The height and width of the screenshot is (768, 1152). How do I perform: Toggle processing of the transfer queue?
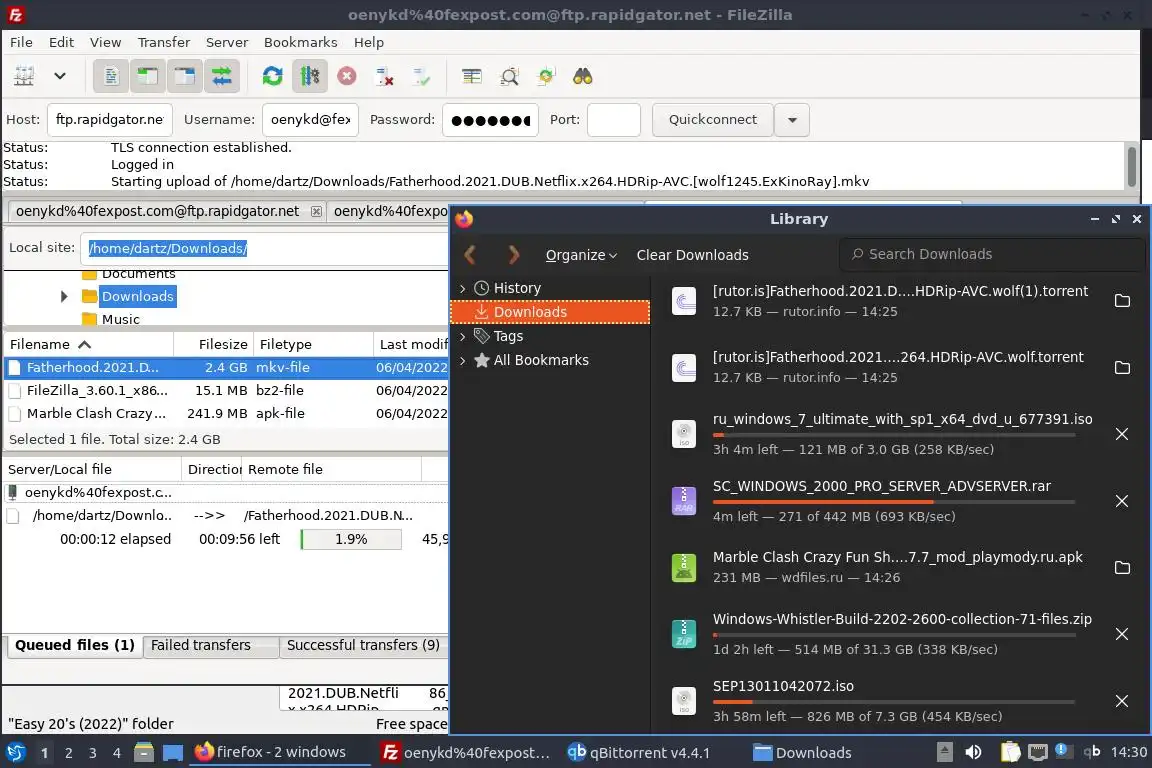tap(309, 76)
